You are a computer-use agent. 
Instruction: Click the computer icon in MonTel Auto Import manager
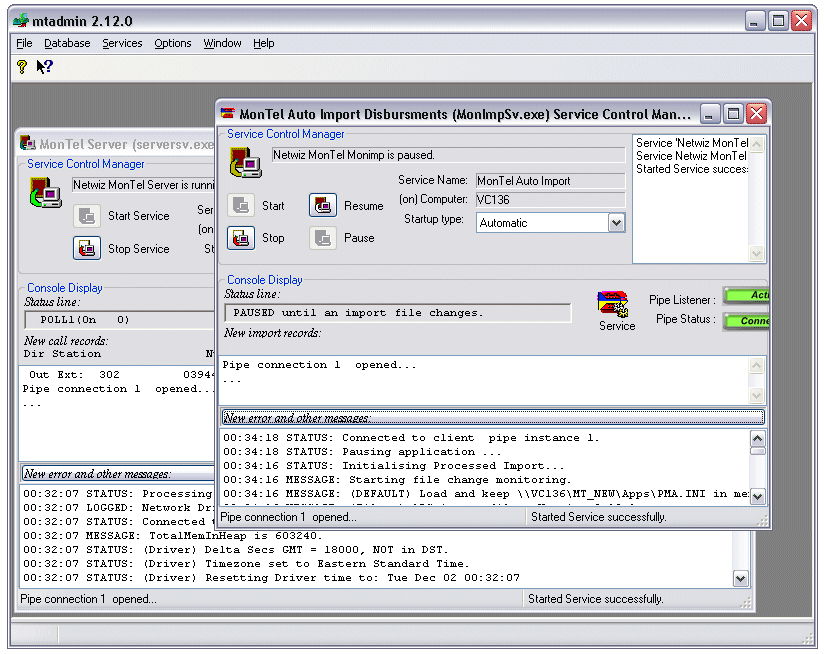(x=245, y=163)
